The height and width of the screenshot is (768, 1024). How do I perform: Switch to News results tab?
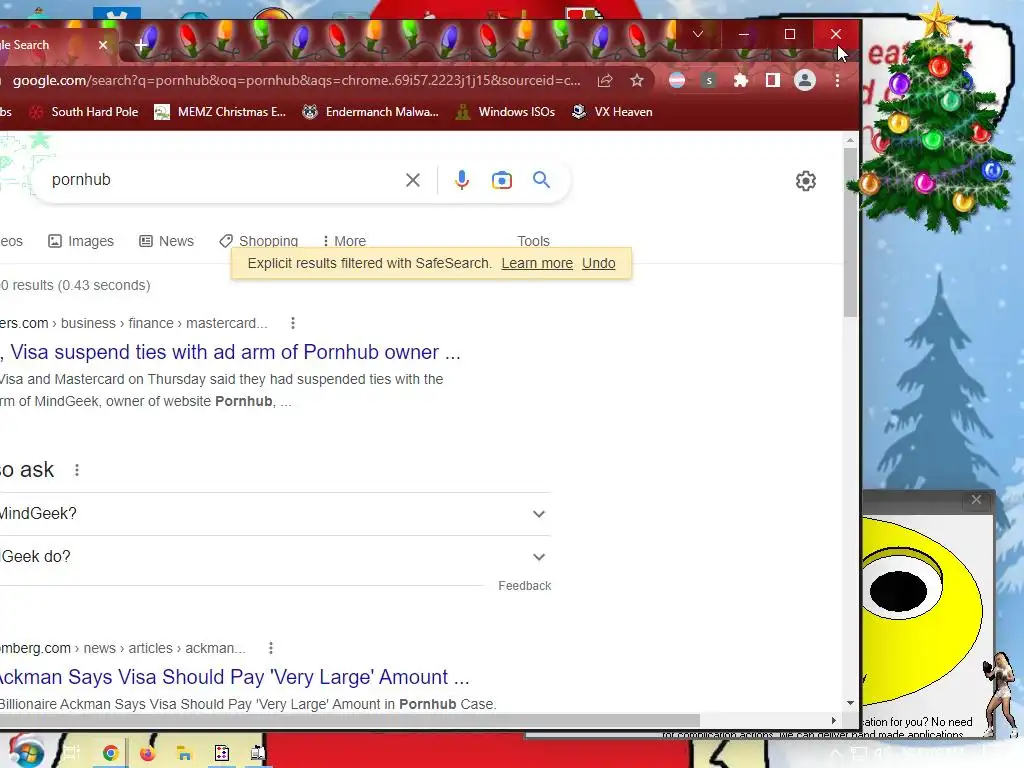pos(167,241)
